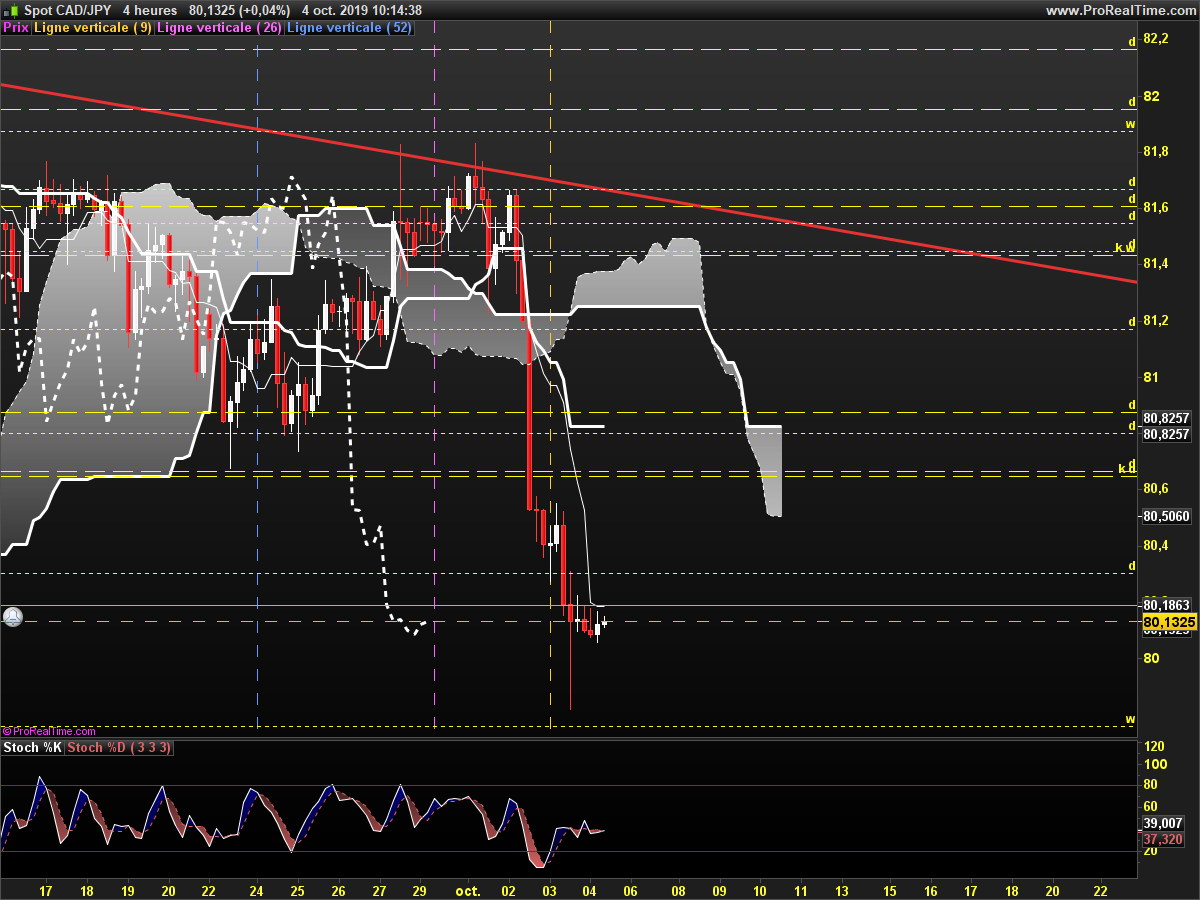This screenshot has width=1200, height=900.
Task: Select the Prix label tab
Action: point(16,28)
